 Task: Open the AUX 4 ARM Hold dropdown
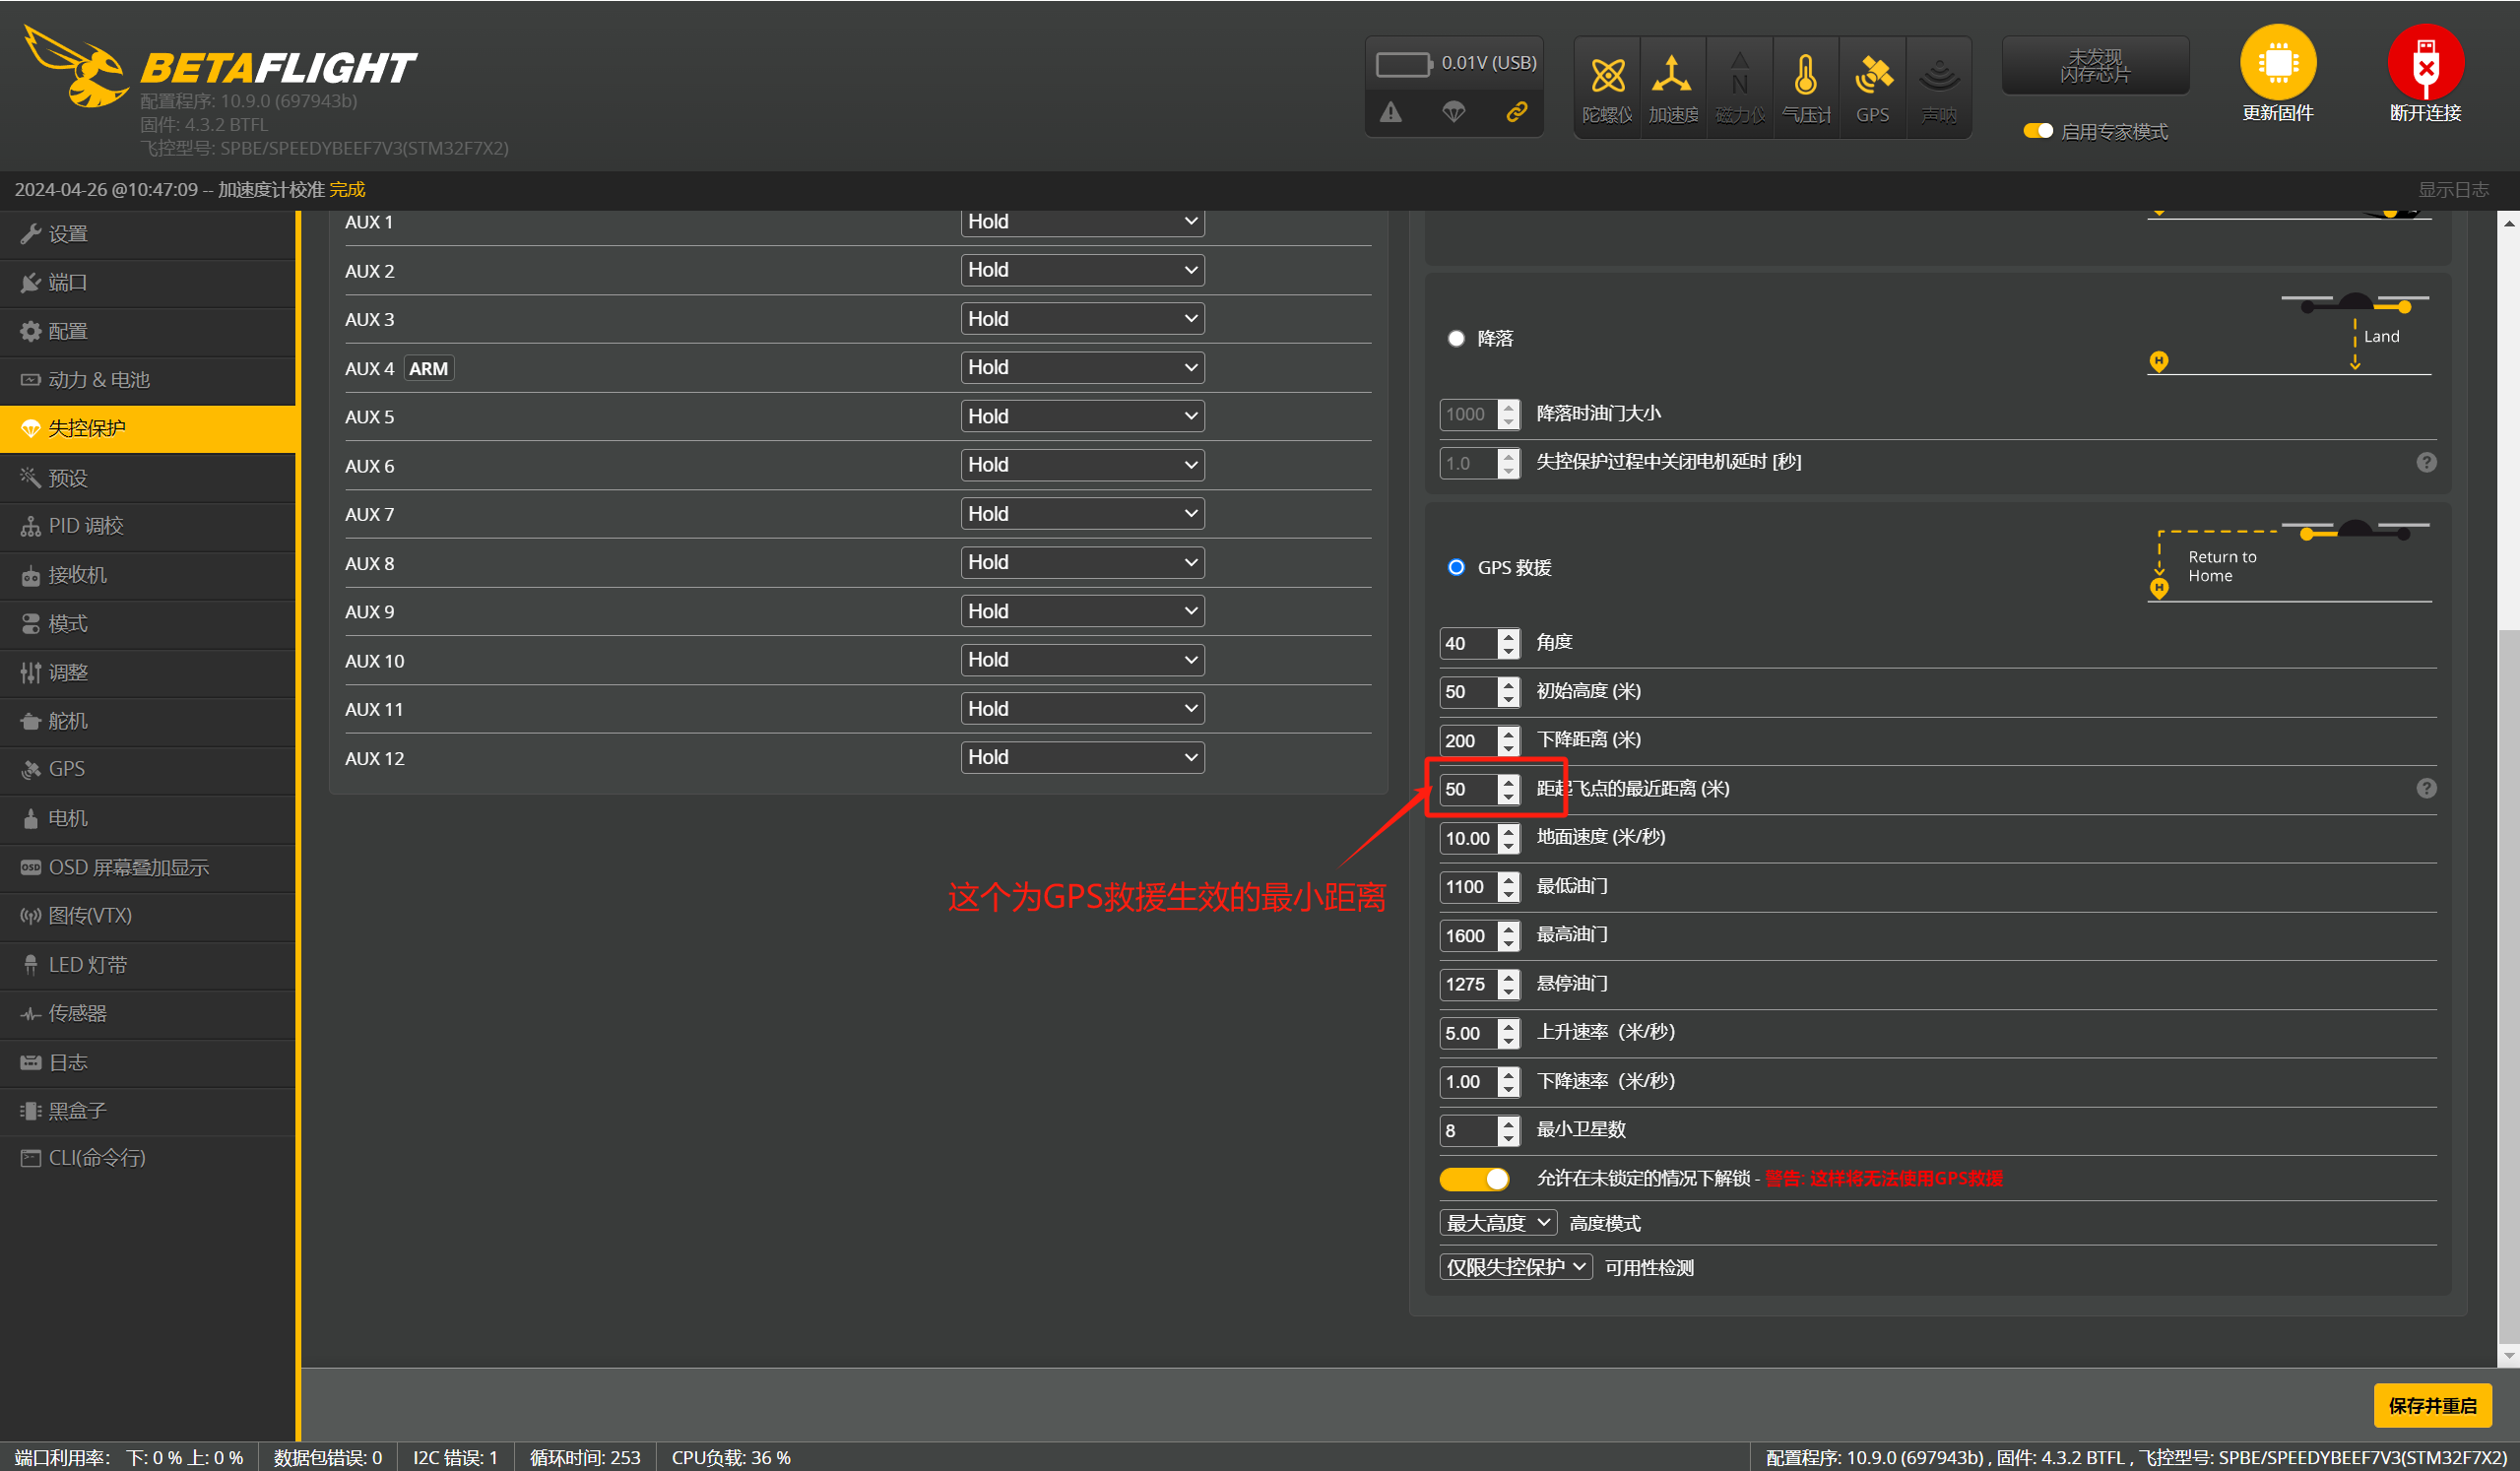[x=1082, y=368]
